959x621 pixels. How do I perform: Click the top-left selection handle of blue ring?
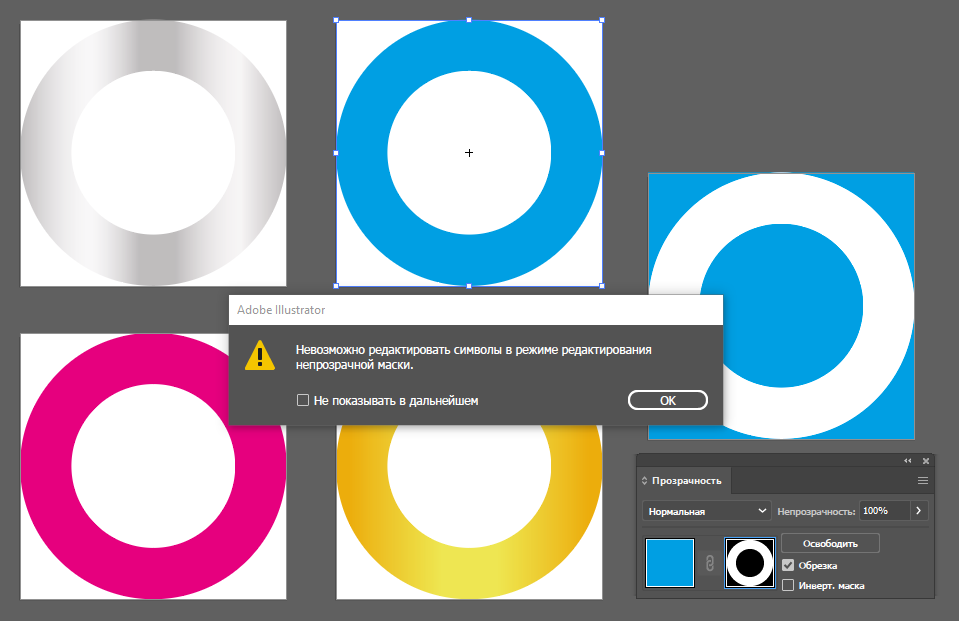click(x=336, y=20)
